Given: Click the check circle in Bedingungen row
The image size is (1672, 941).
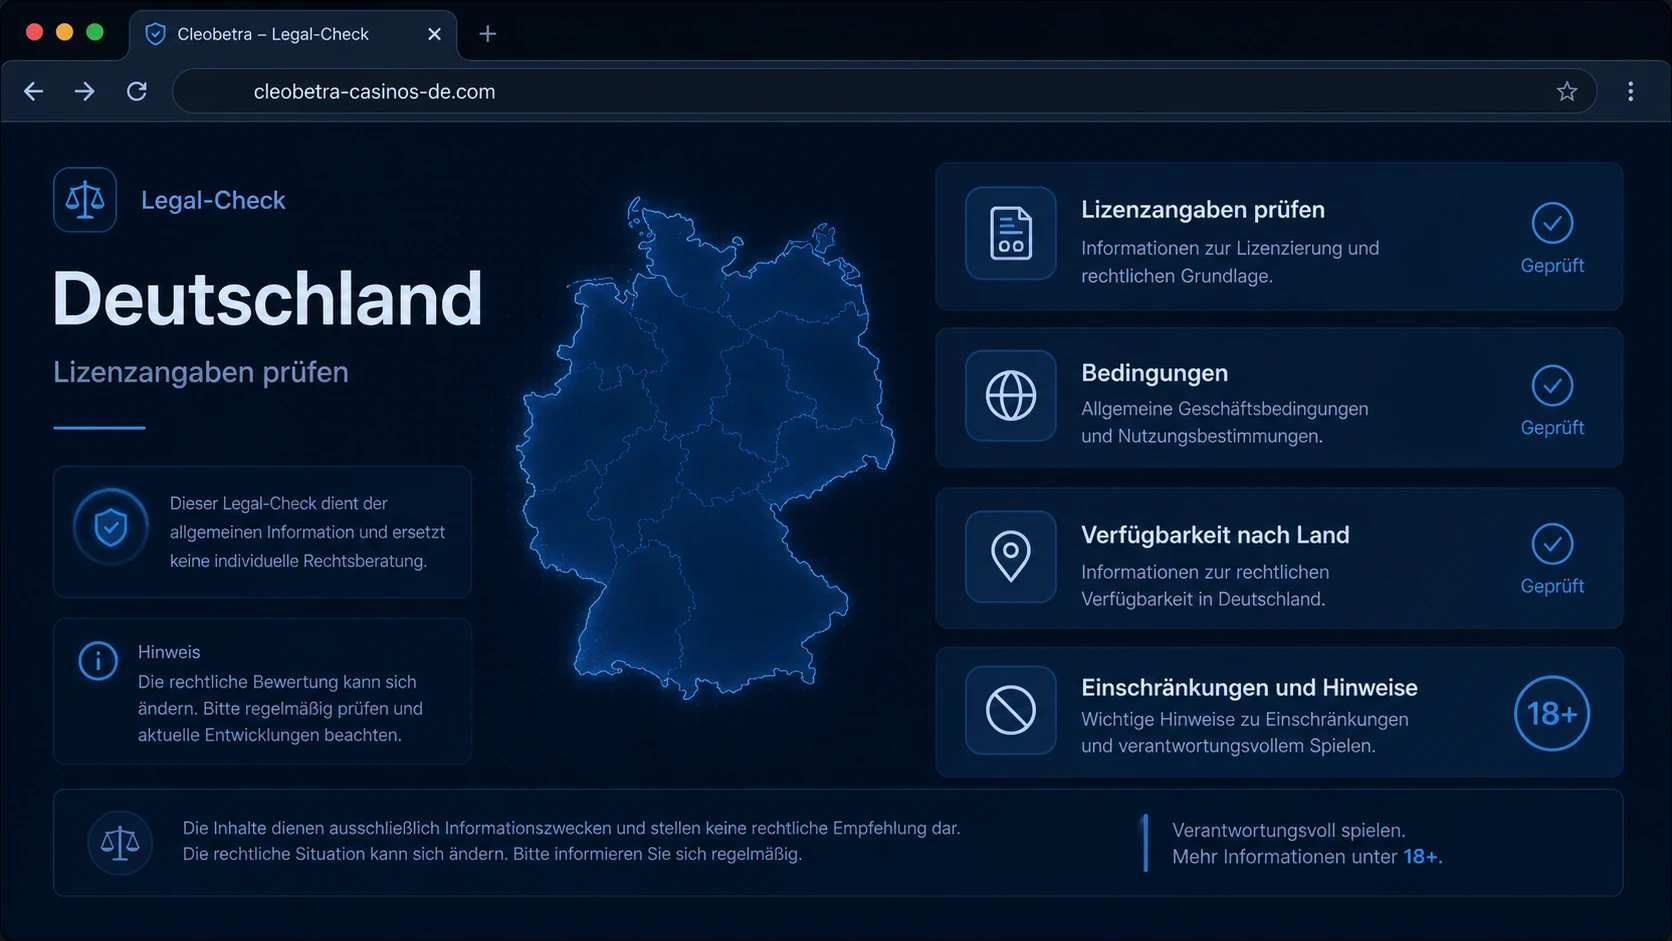Looking at the screenshot, I should 1552,385.
